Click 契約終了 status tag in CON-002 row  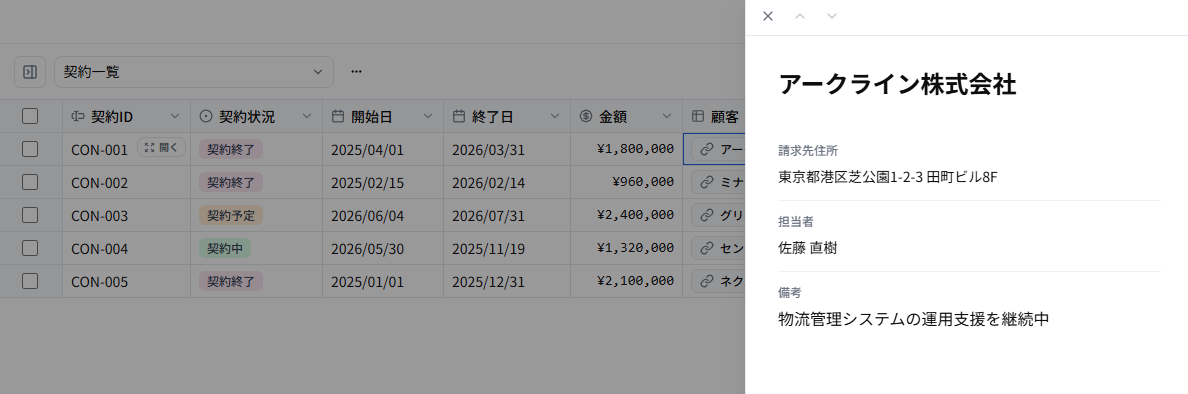[231, 183]
